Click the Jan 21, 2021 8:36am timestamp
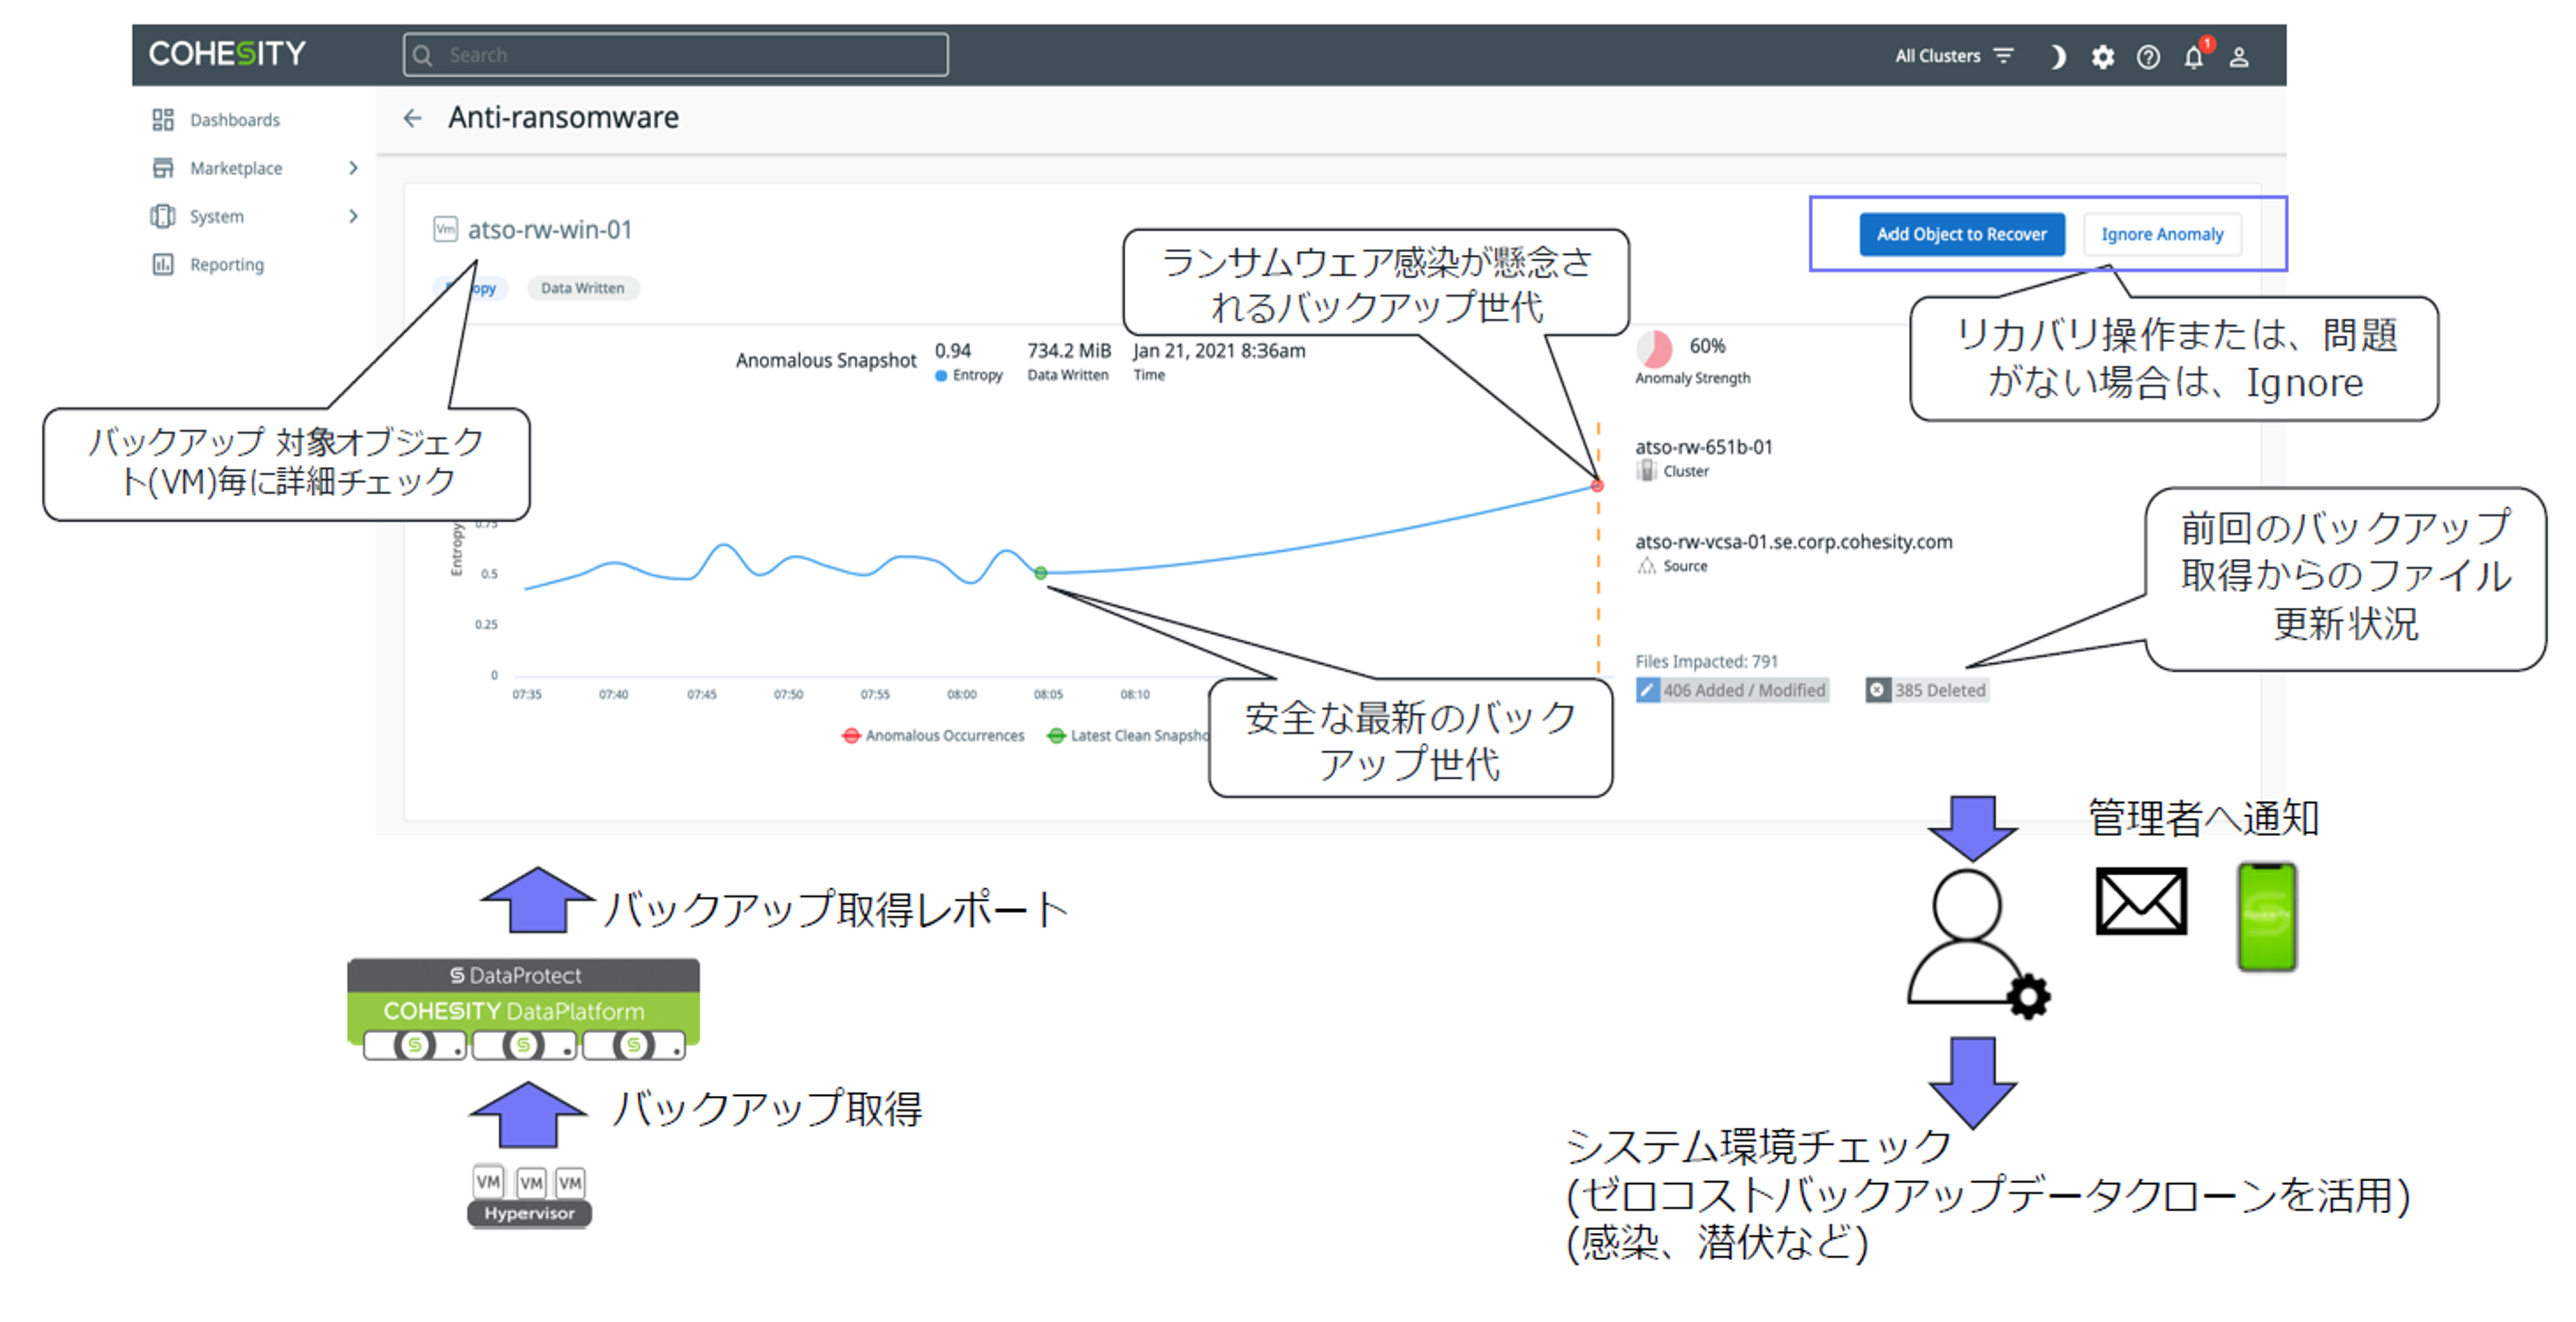The height and width of the screenshot is (1322, 2576). click(1219, 351)
